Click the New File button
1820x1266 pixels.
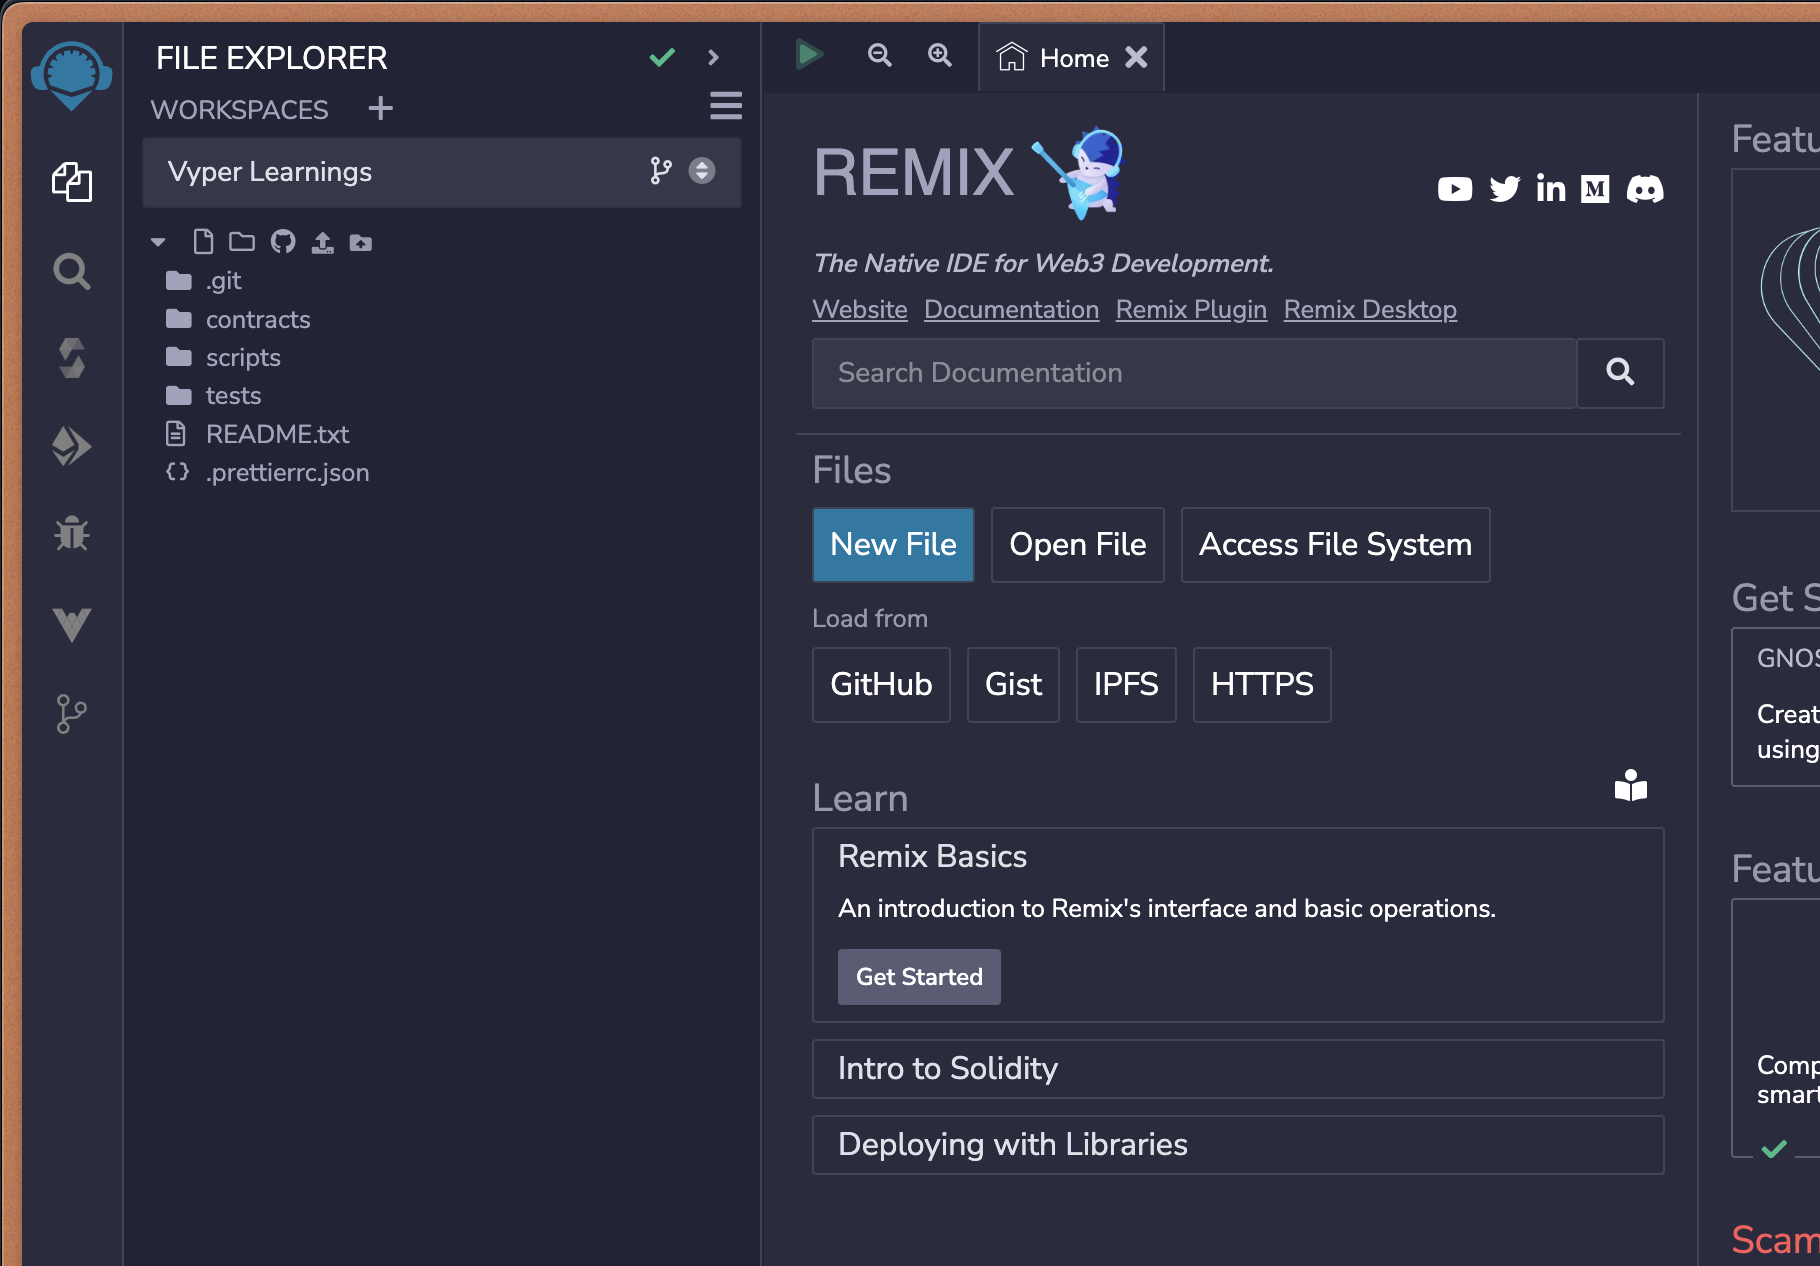(893, 545)
